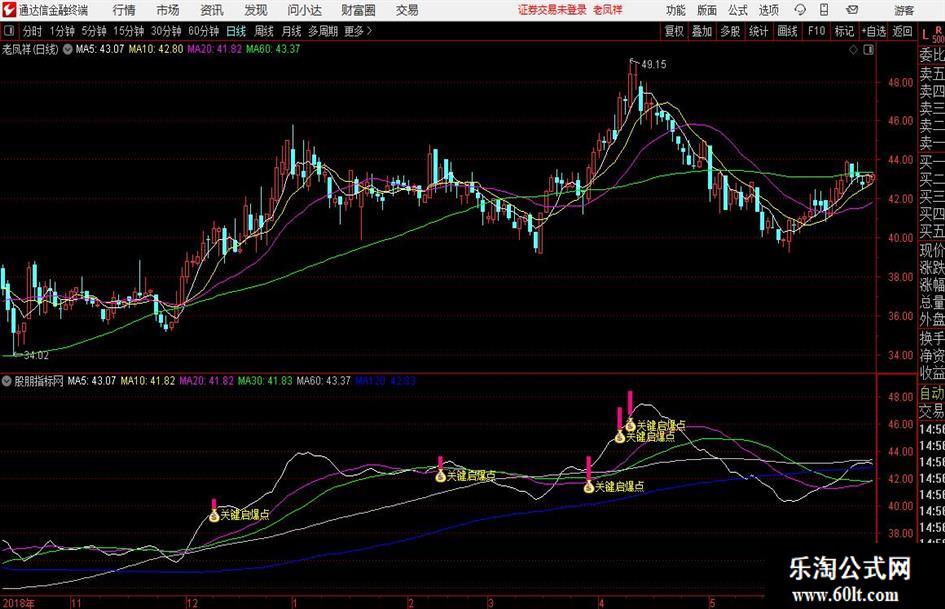
Task: Open the F10 company info button
Action: (817, 31)
